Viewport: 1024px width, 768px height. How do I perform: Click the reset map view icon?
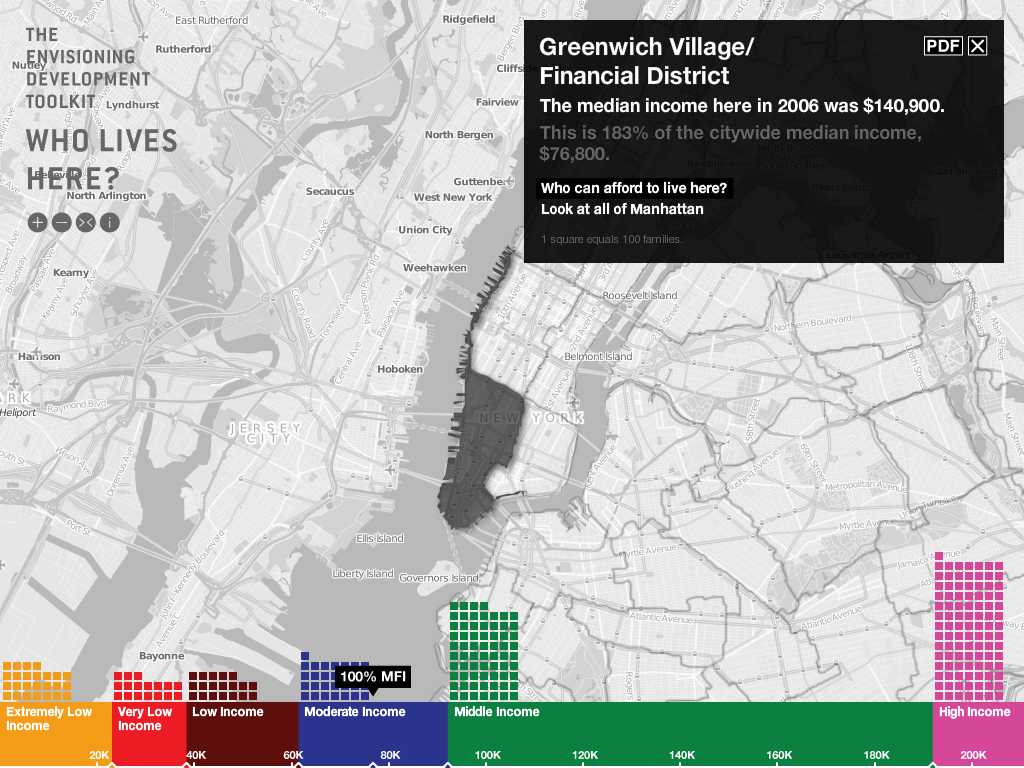(85, 222)
